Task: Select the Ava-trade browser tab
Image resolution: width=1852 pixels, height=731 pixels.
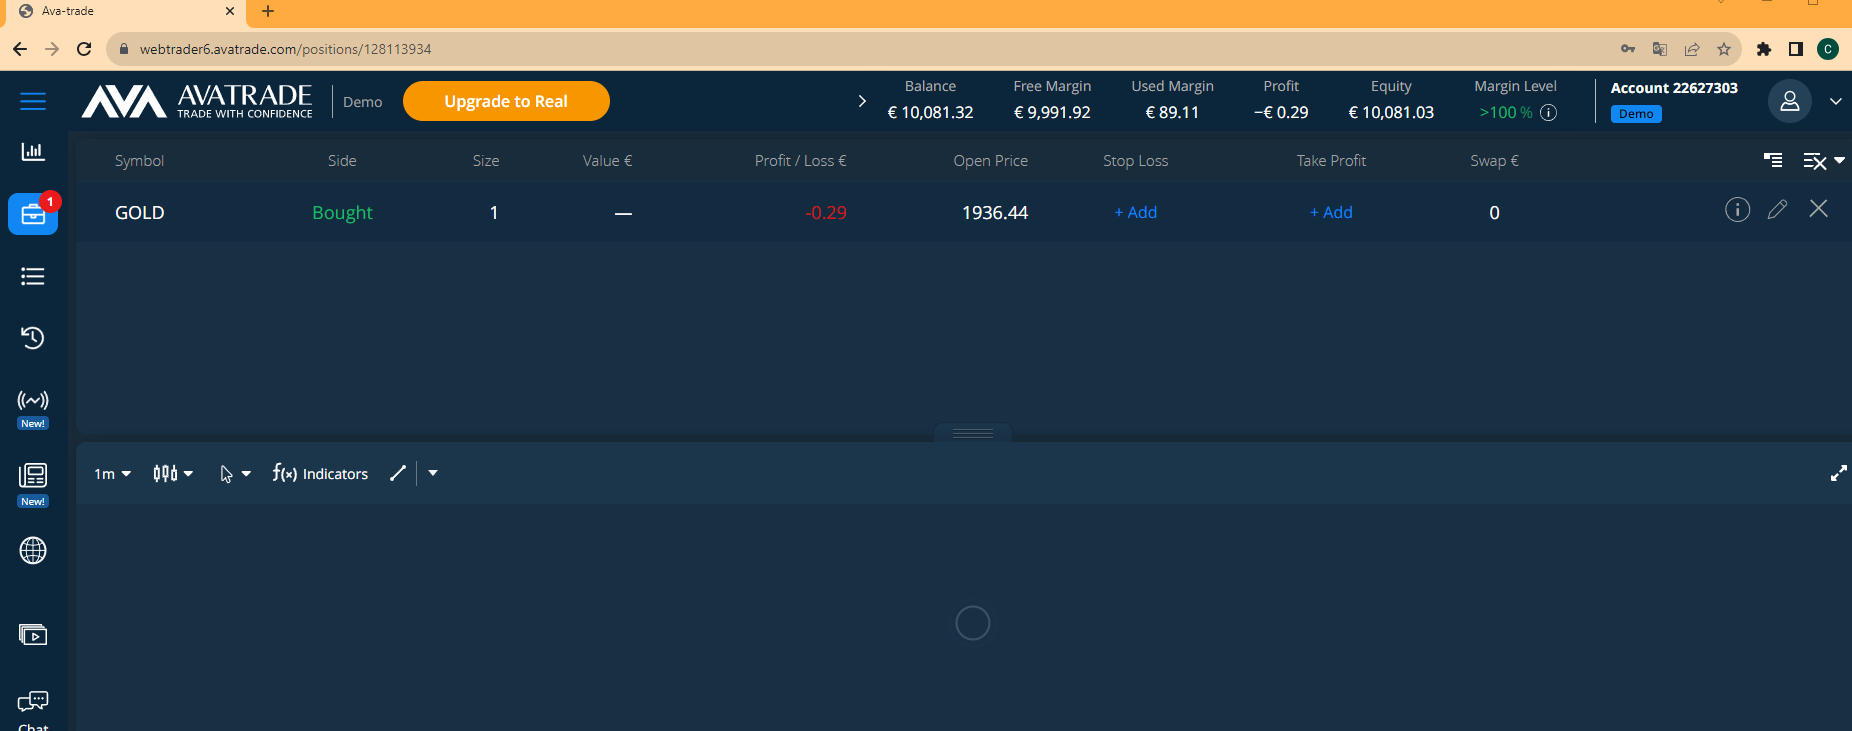Action: tap(126, 11)
